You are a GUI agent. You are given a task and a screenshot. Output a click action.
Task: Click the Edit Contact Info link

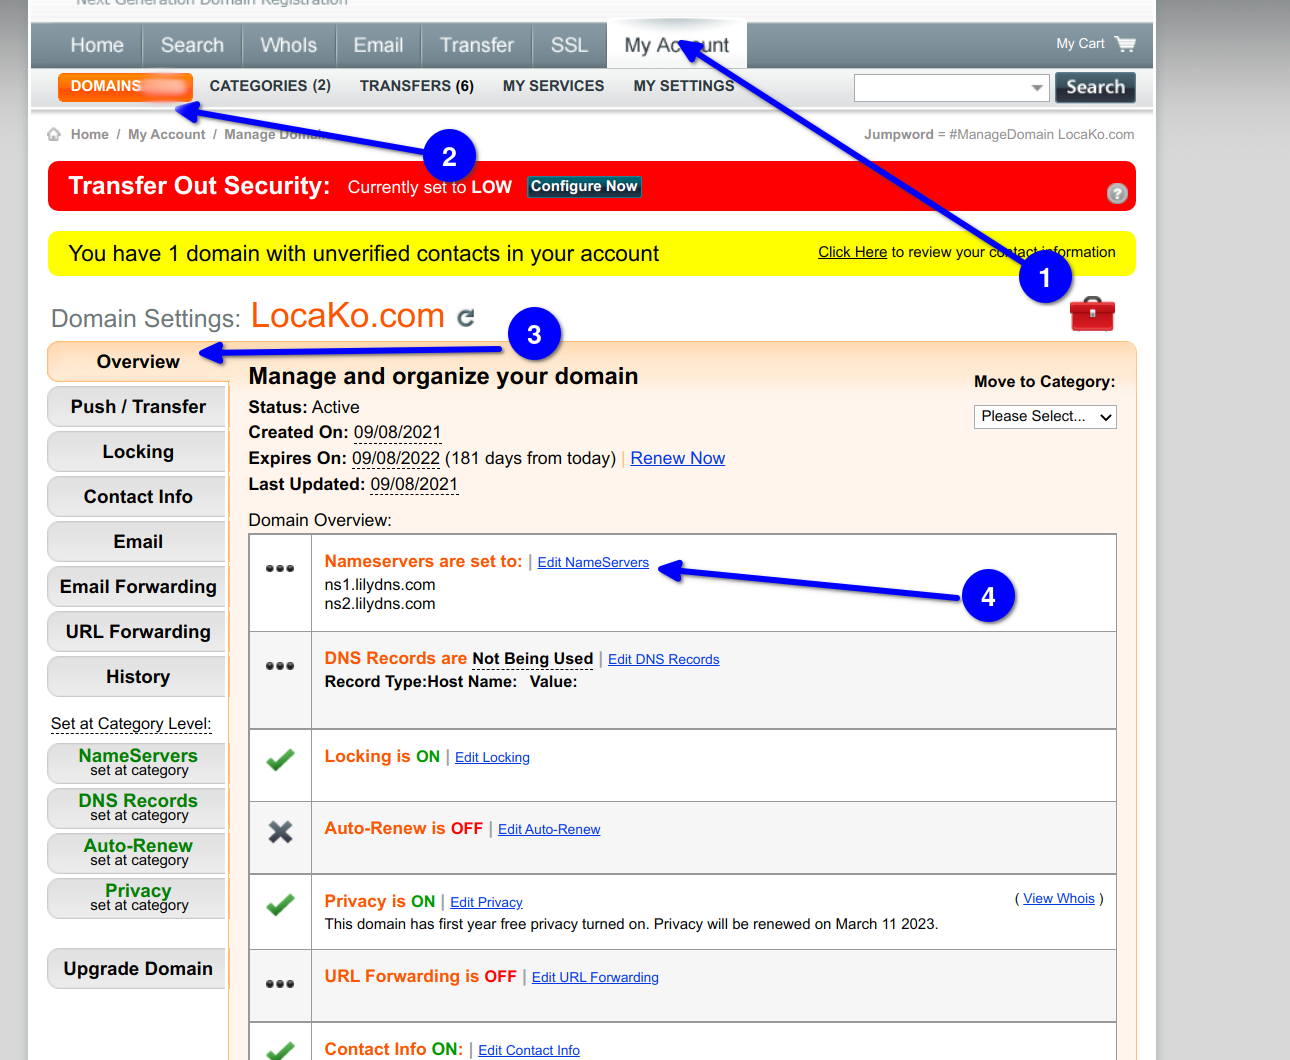529,1050
